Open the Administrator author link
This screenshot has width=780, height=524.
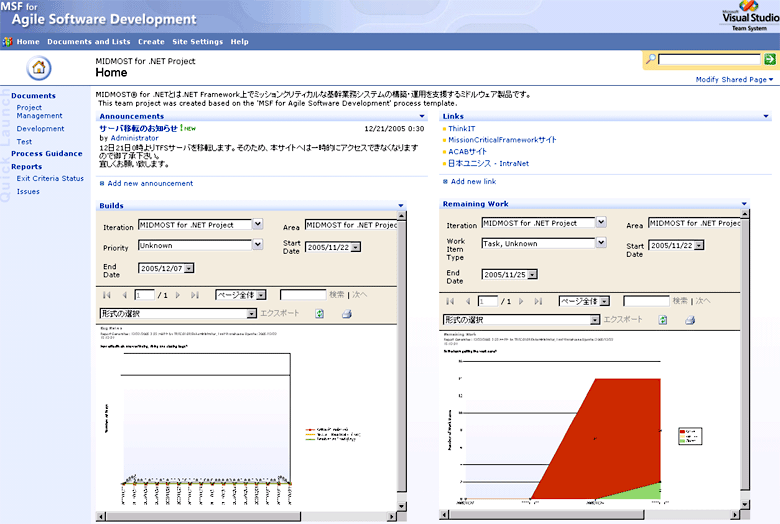tap(134, 138)
